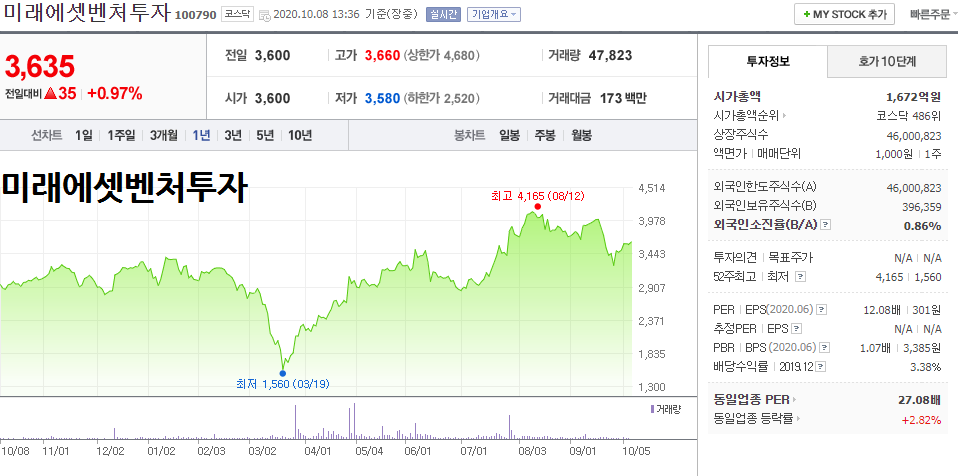Click the 코스닥 market badge
The image size is (962, 476).
[236, 14]
